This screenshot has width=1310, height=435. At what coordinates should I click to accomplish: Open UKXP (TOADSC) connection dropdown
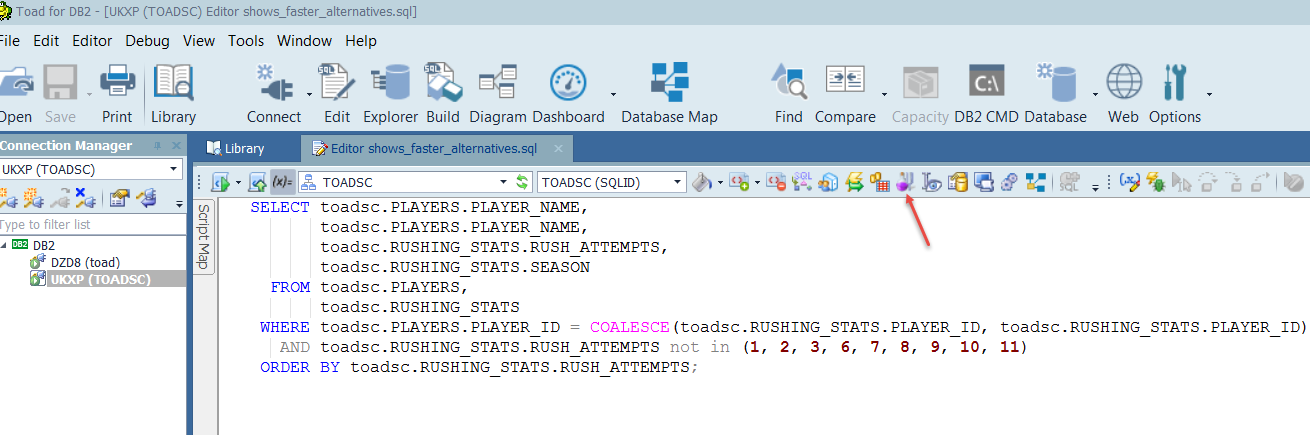174,169
